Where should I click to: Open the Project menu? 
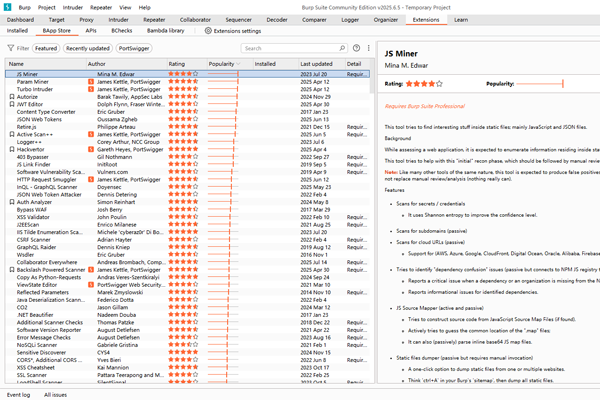47,7
